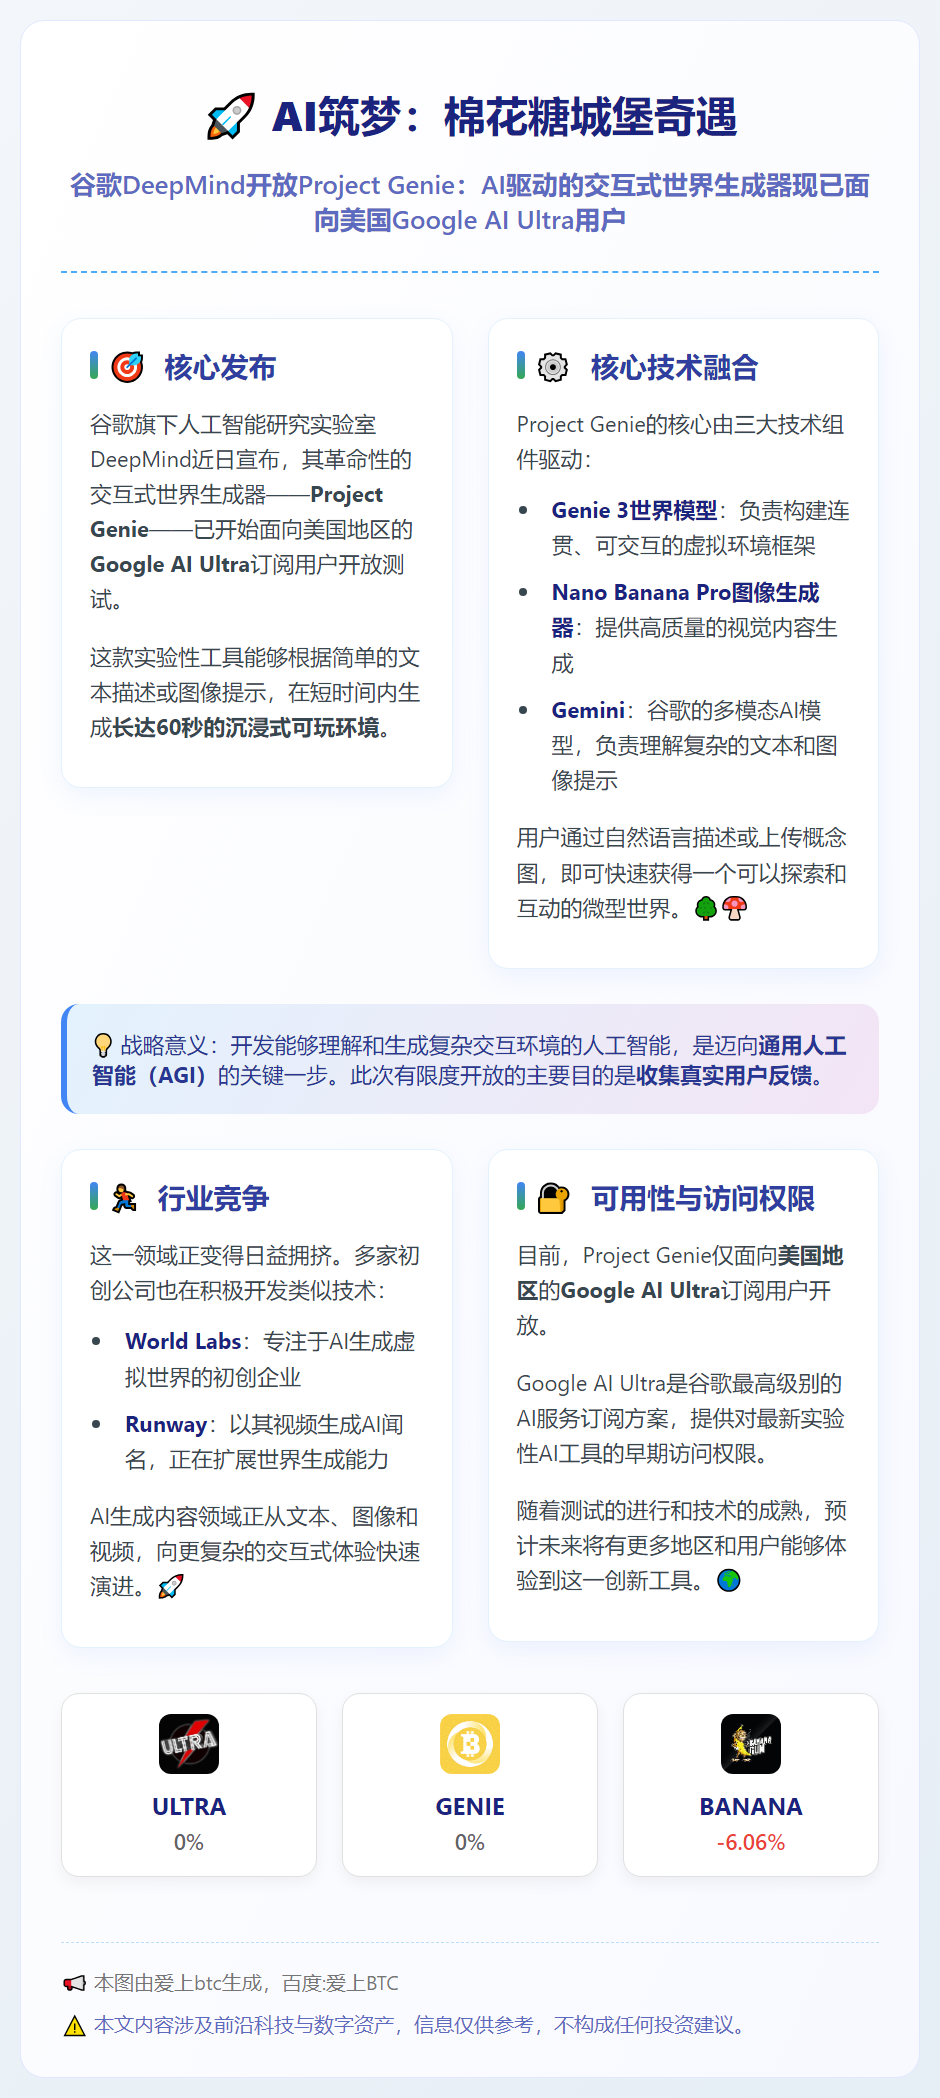
Task: Click the rocket emoji after 演进
Action: [171, 1587]
